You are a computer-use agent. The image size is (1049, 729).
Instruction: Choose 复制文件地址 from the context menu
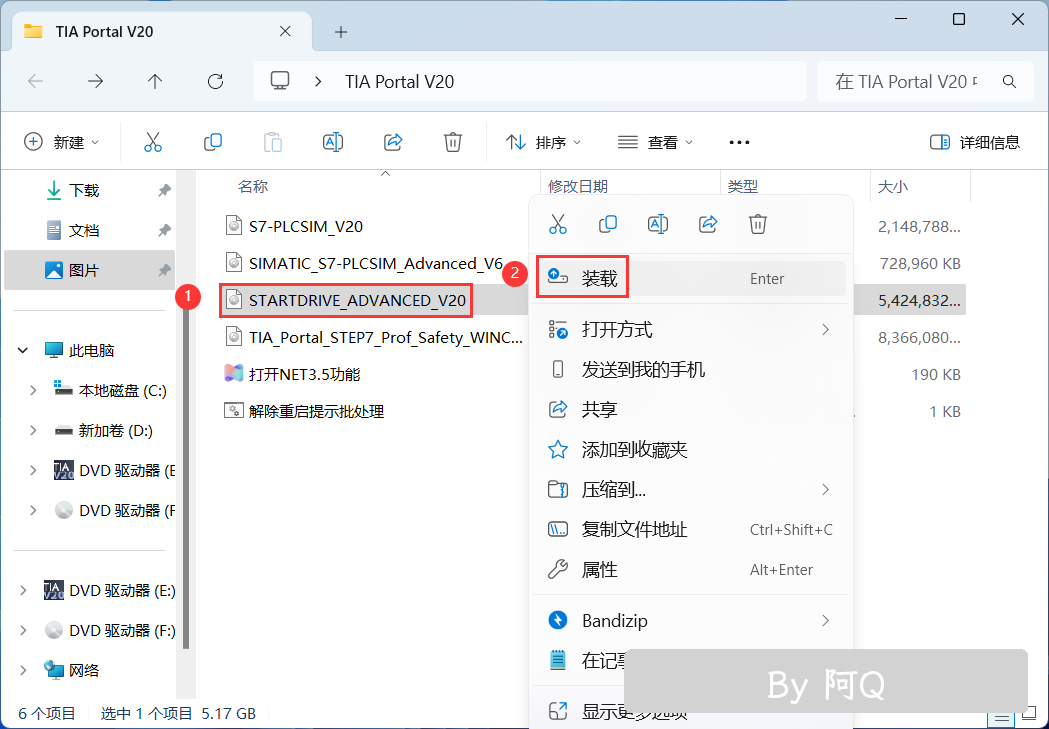pyautogui.click(x=690, y=530)
